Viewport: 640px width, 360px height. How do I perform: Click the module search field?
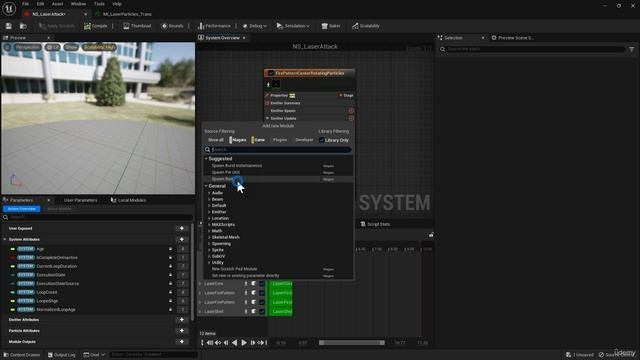pos(278,150)
